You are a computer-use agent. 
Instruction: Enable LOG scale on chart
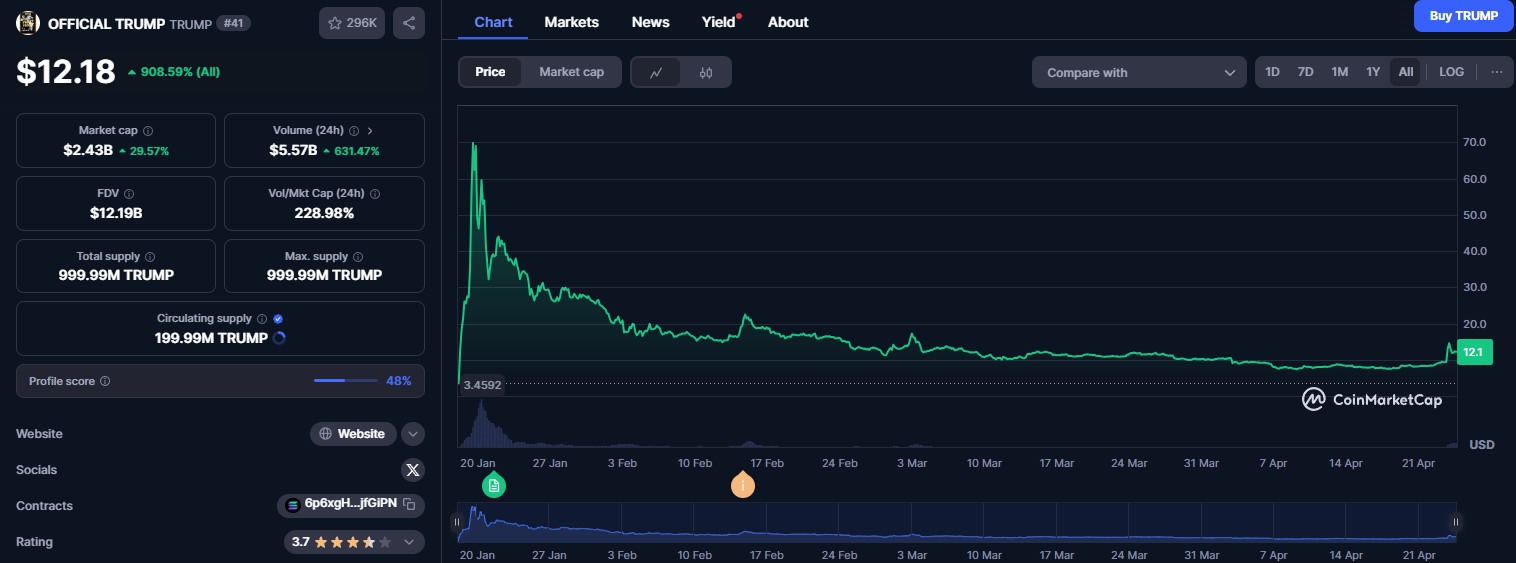coord(1451,72)
